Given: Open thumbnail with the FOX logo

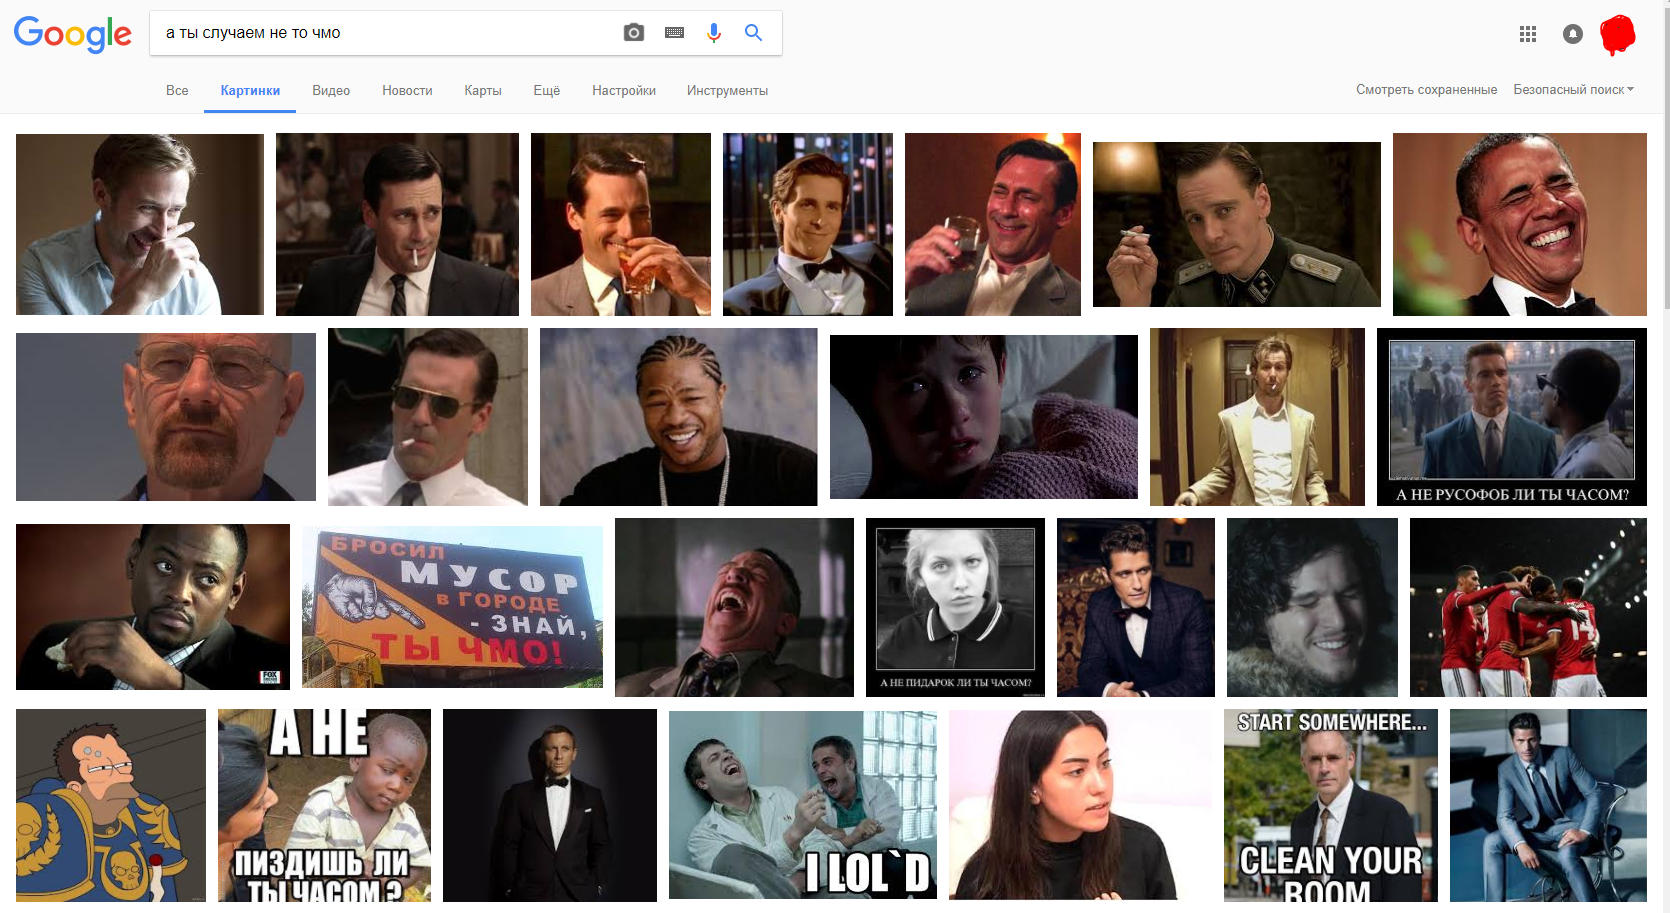Looking at the screenshot, I should tap(153, 607).
